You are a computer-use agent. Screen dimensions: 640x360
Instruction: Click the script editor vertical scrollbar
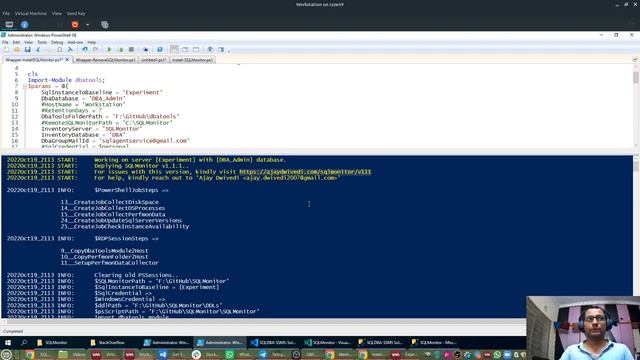point(636,106)
